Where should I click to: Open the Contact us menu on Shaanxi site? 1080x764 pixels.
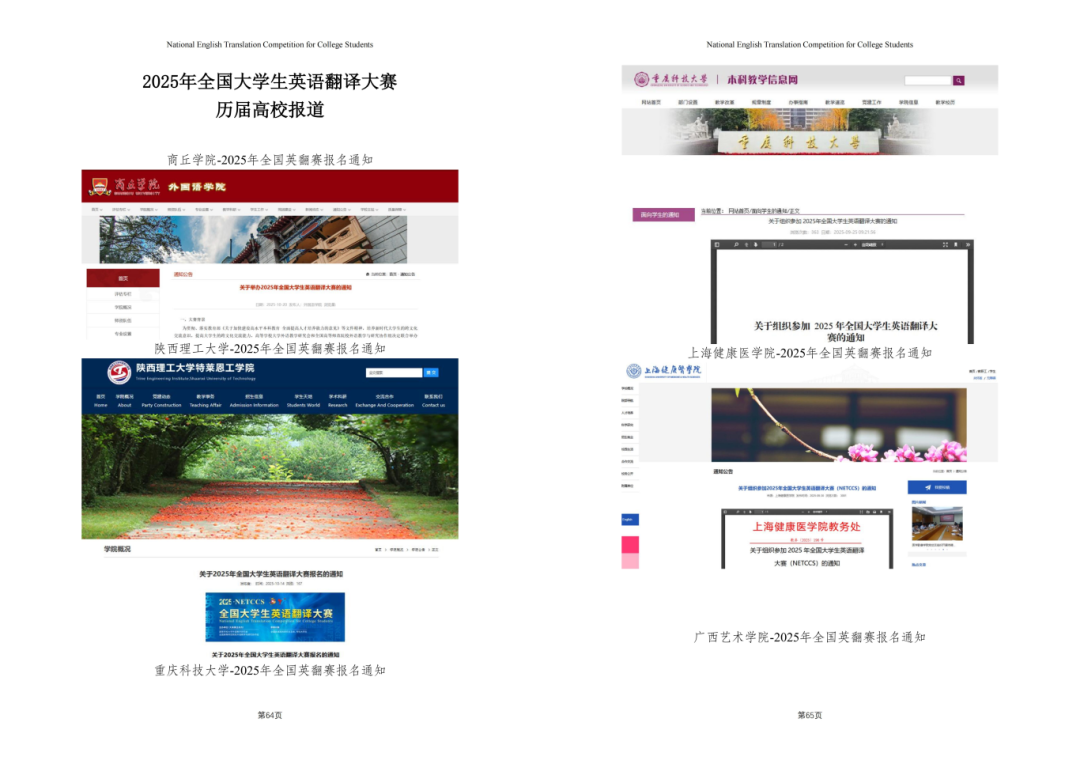tap(433, 401)
